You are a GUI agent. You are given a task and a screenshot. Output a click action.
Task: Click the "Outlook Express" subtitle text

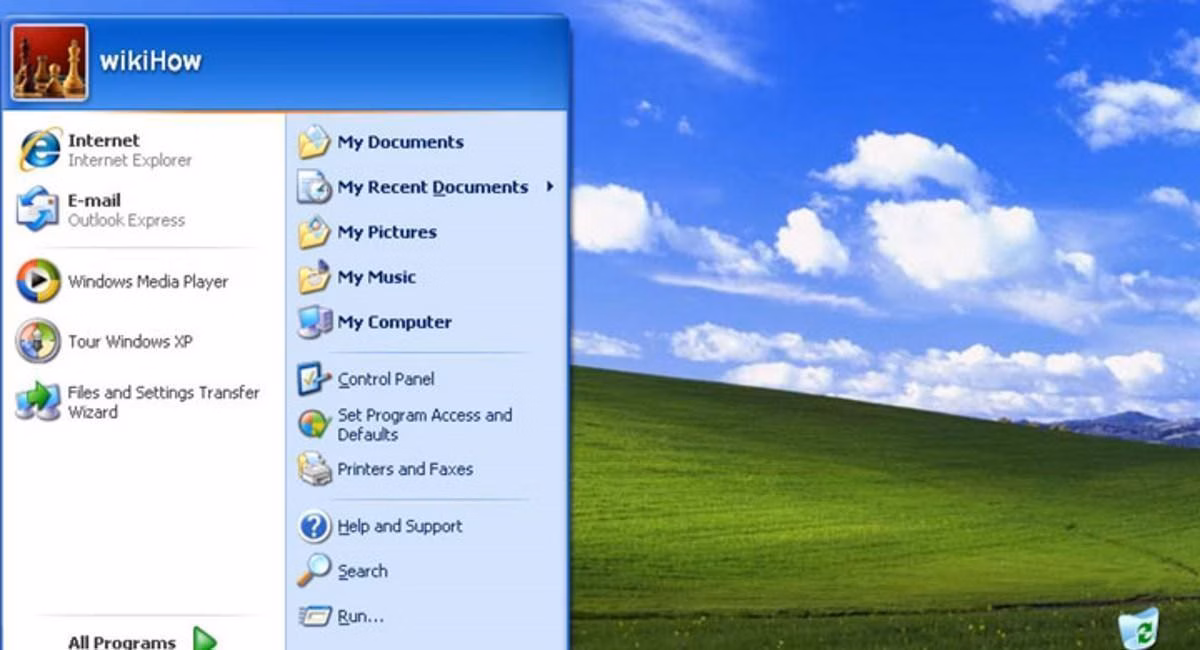point(126,220)
